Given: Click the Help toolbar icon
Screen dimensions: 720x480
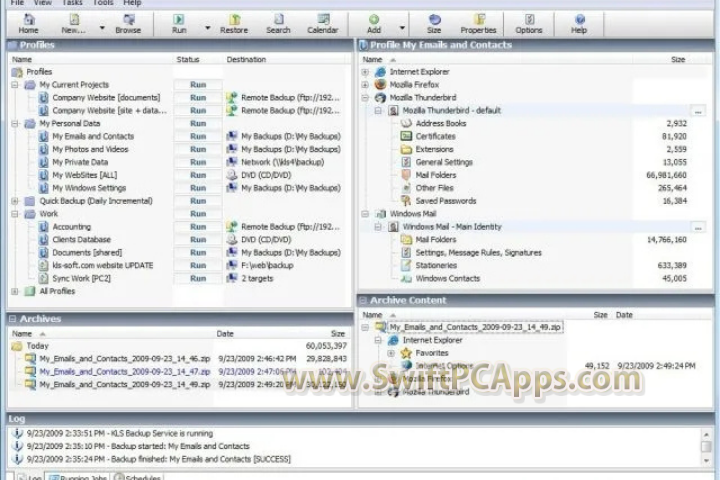Looking at the screenshot, I should (x=579, y=24).
